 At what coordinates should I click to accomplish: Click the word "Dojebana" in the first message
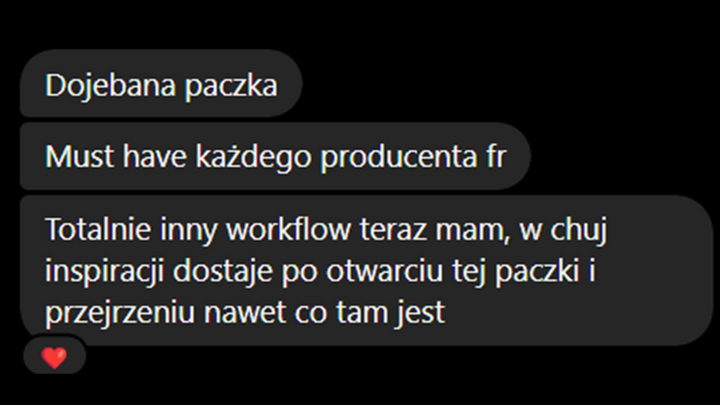[110, 86]
